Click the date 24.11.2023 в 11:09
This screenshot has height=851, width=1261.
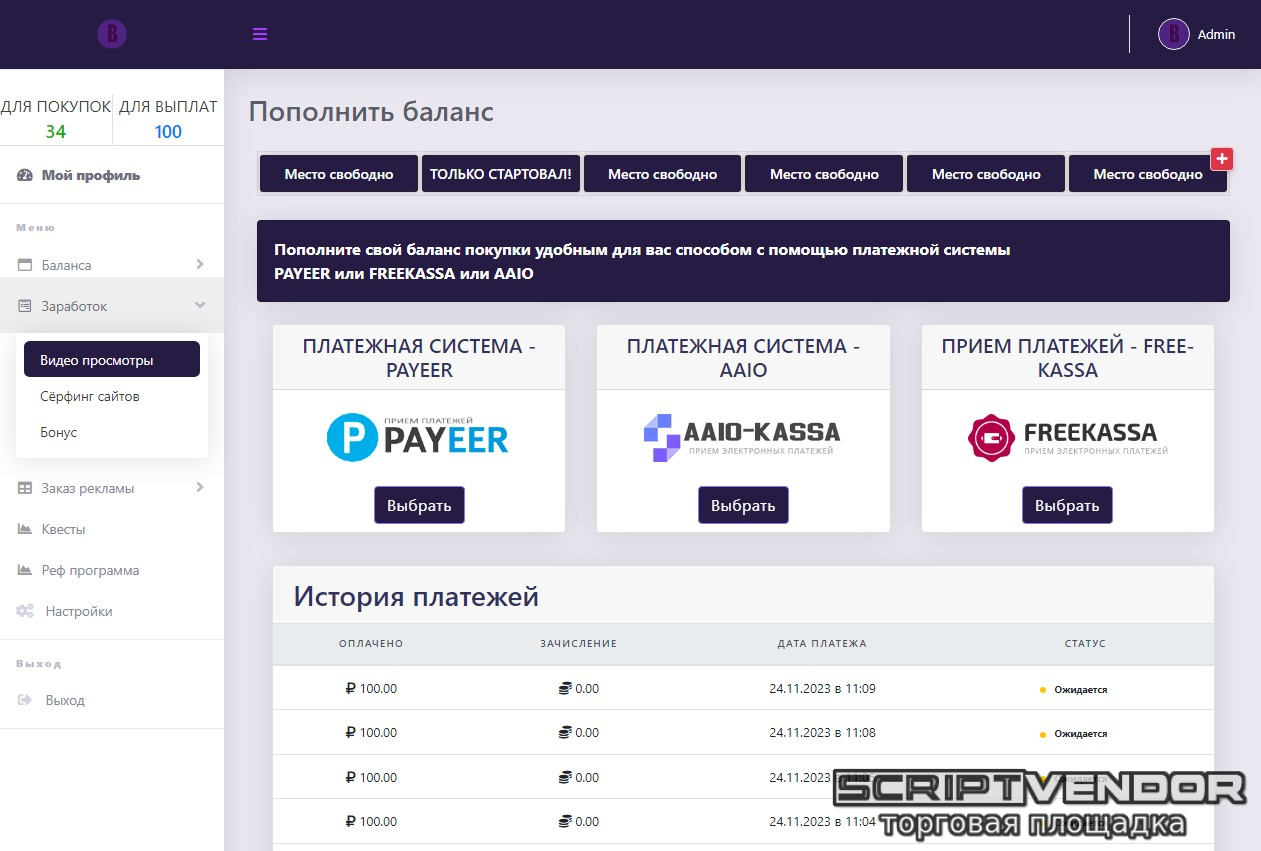[x=822, y=688]
